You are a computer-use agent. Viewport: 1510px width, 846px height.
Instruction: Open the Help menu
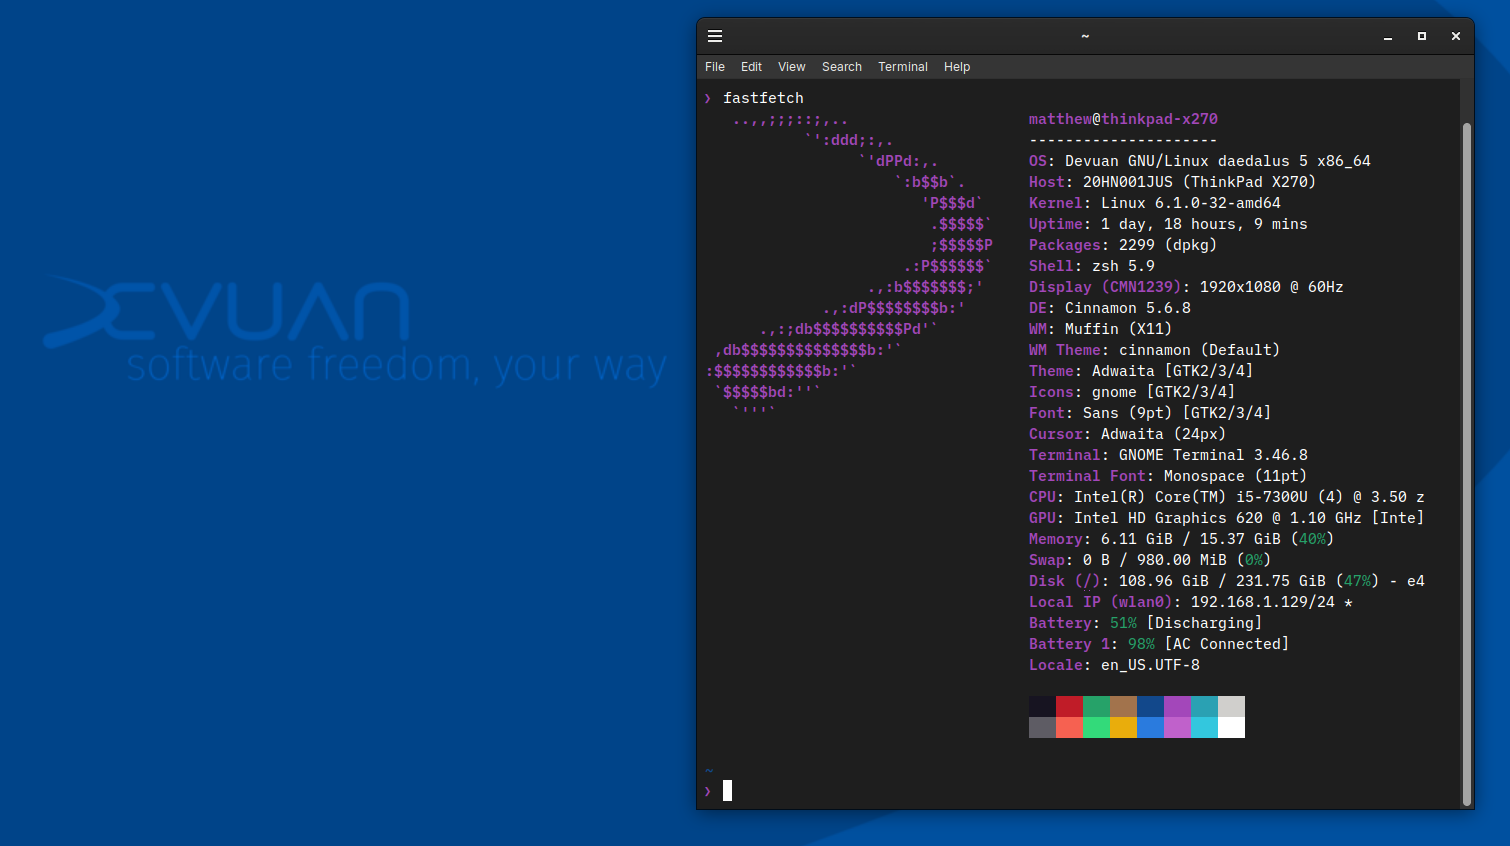click(957, 67)
